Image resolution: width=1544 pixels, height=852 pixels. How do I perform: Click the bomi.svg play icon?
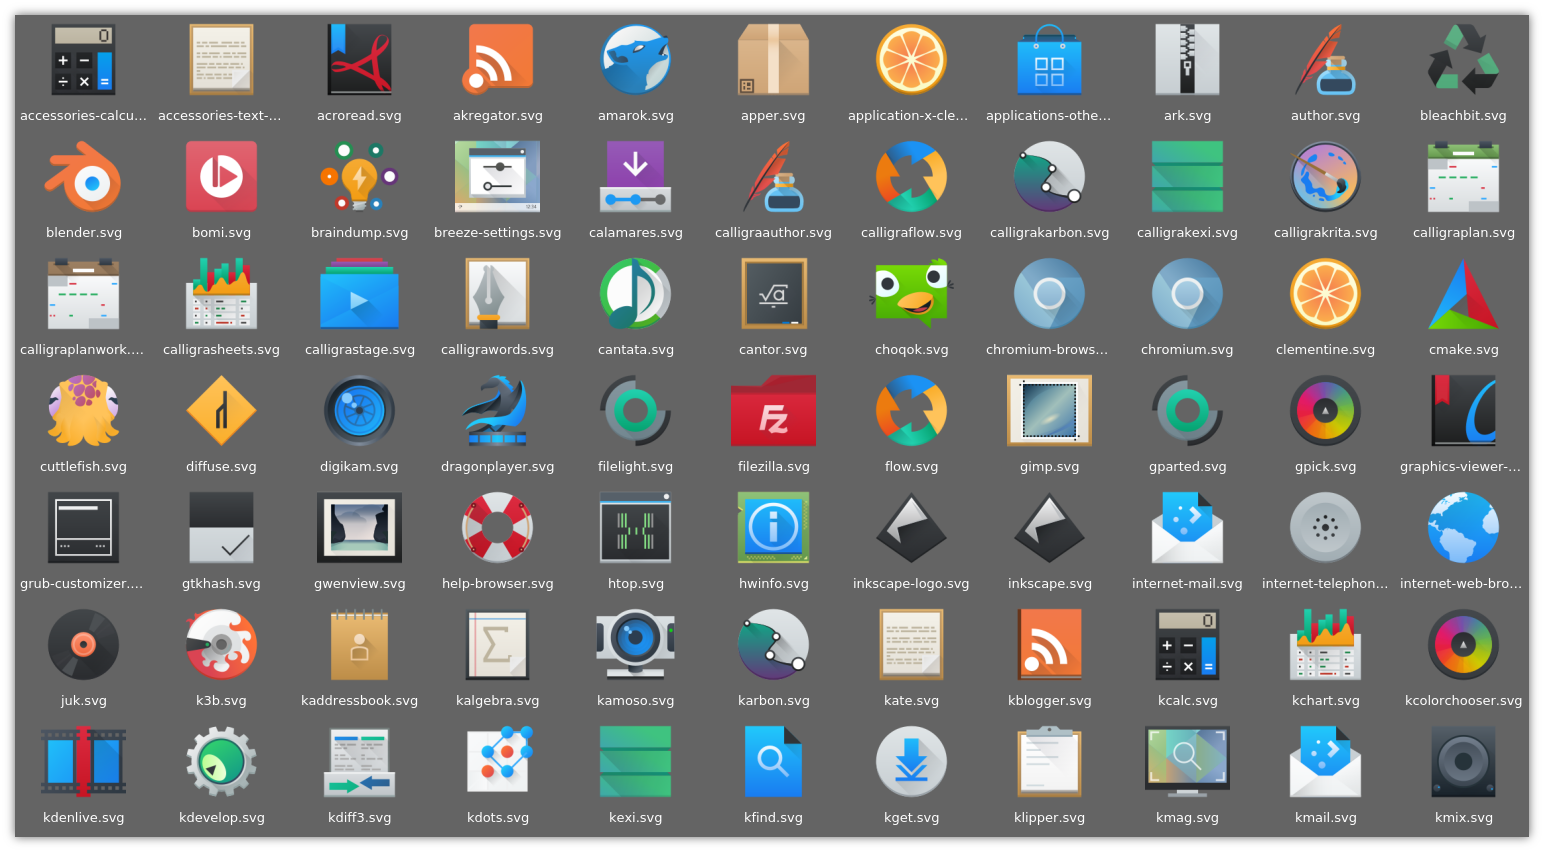(221, 176)
